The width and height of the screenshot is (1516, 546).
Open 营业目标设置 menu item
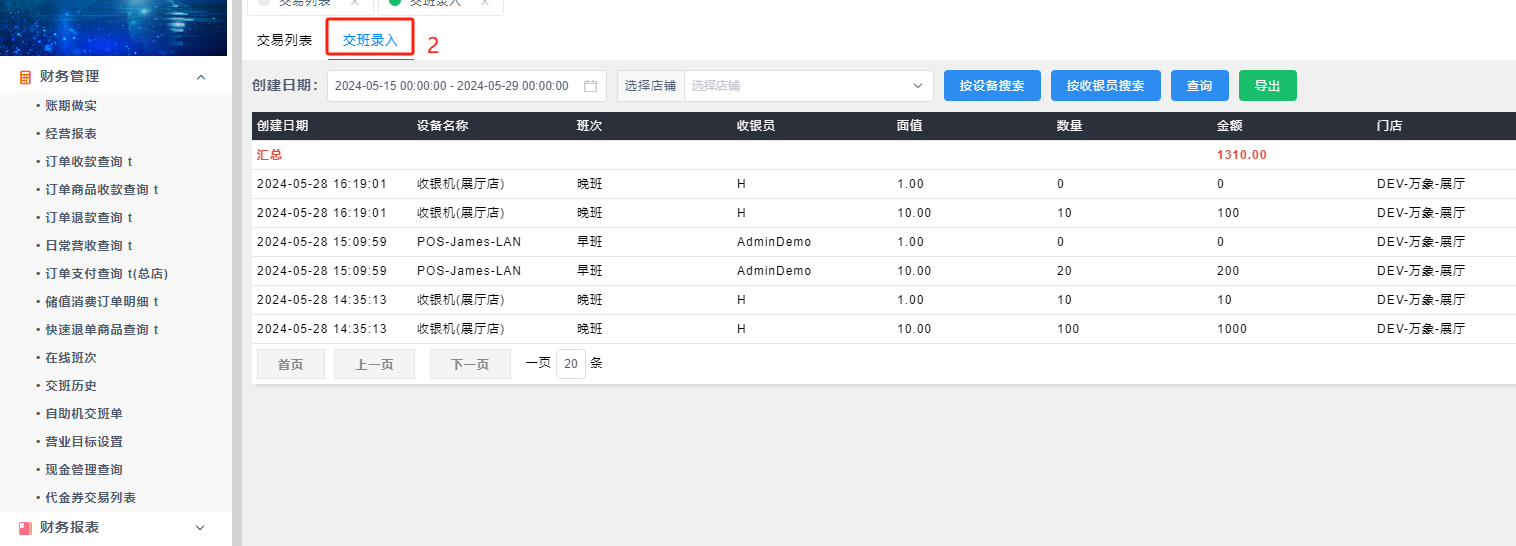tap(84, 441)
